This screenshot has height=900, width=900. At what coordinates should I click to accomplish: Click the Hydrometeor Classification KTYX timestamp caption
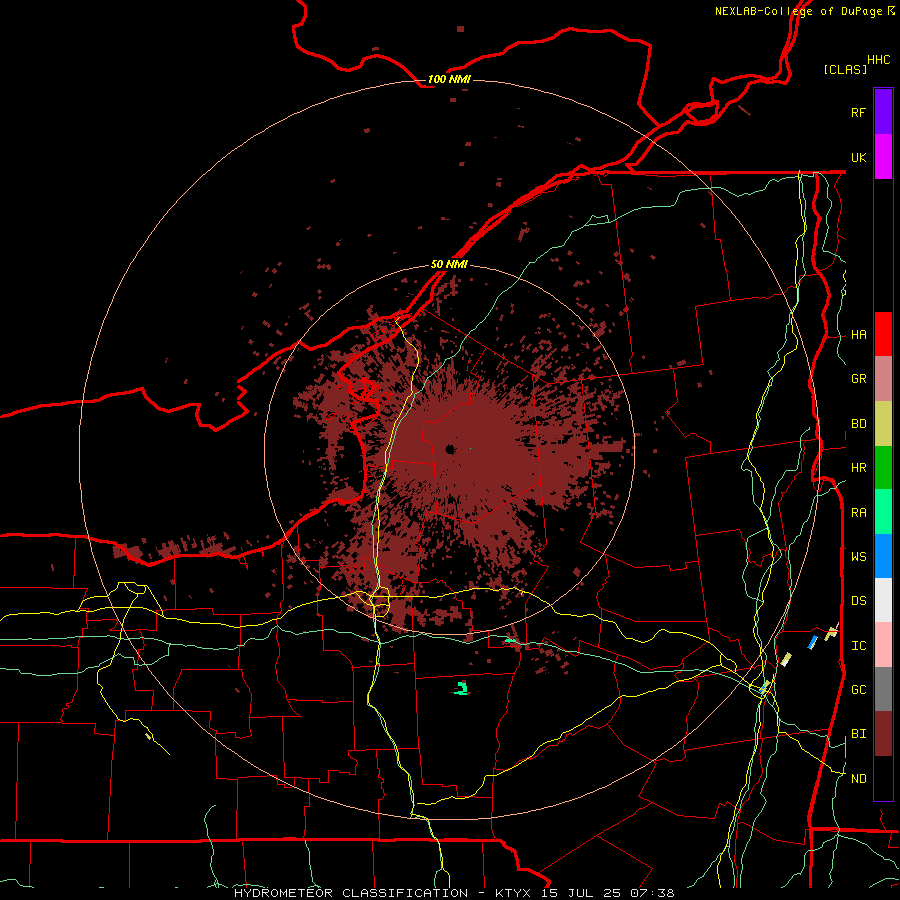[454, 893]
